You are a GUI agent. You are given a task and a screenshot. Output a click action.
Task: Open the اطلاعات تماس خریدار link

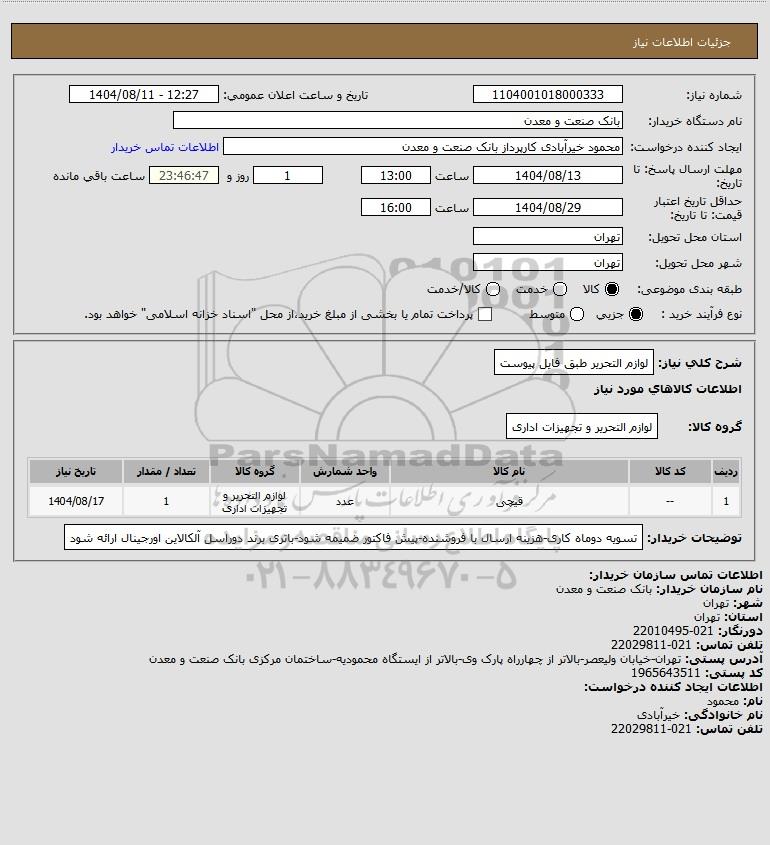(165, 147)
